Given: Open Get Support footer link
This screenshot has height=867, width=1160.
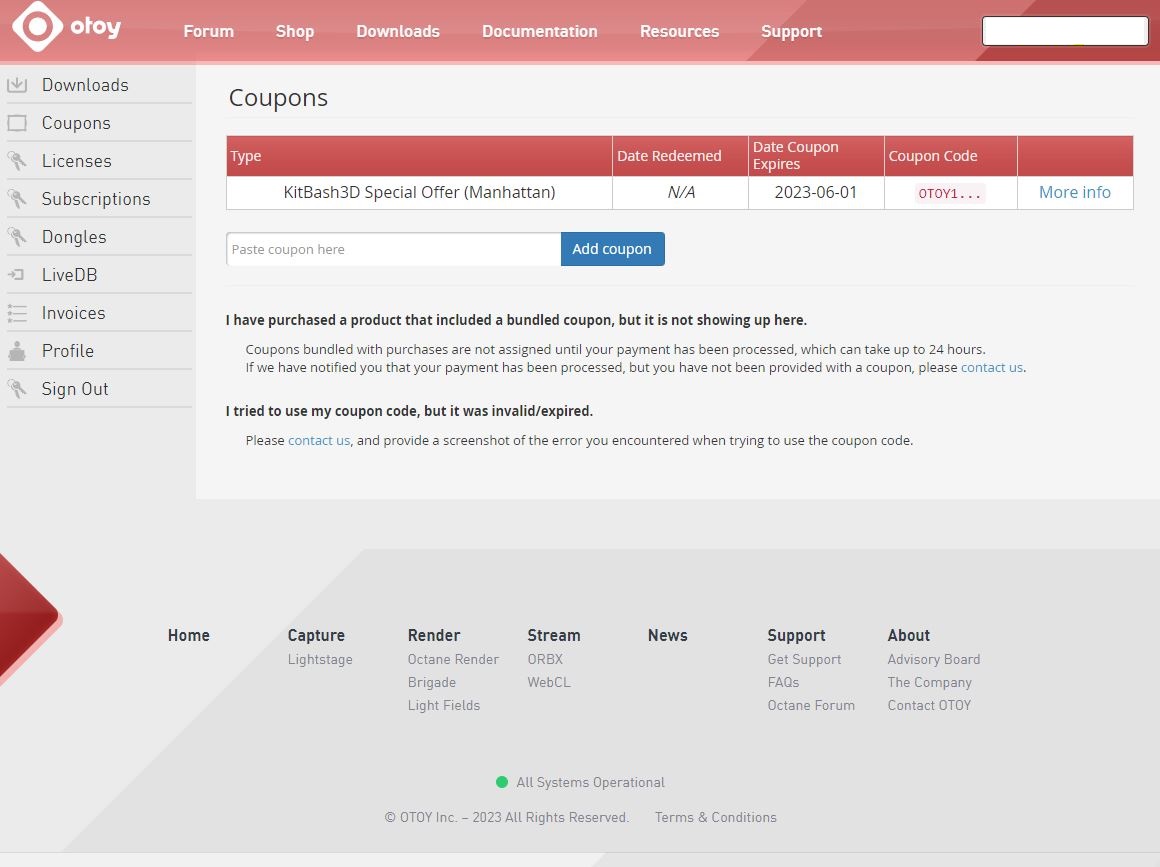Looking at the screenshot, I should coord(804,659).
